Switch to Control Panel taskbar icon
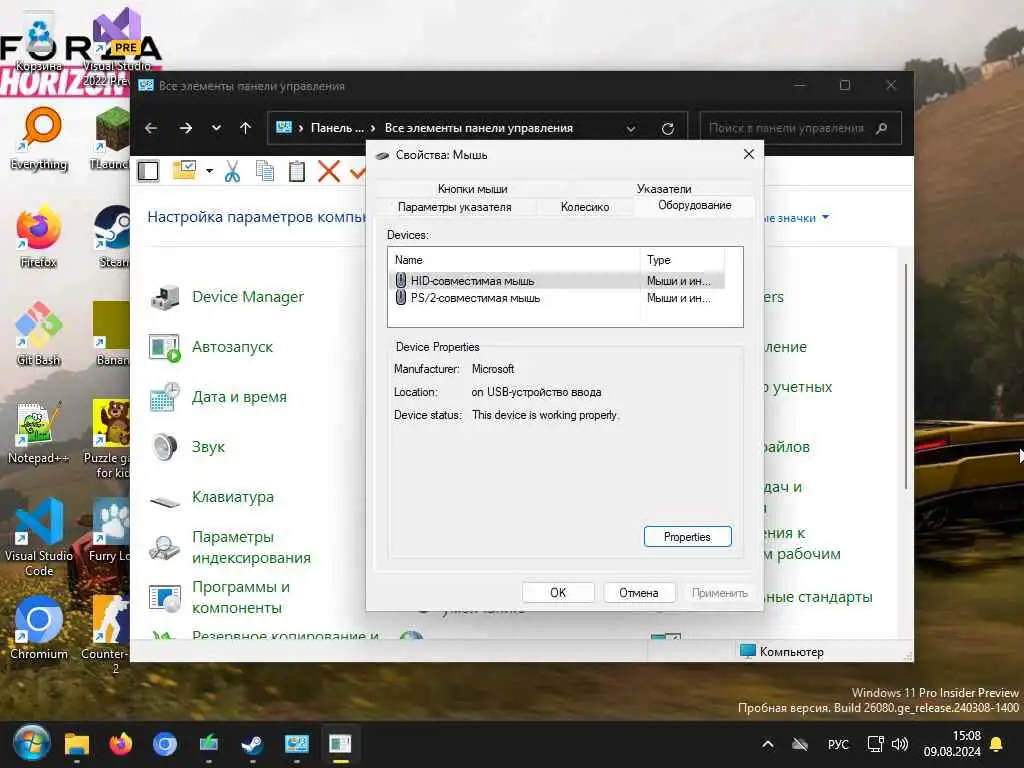The image size is (1024, 768). click(296, 744)
